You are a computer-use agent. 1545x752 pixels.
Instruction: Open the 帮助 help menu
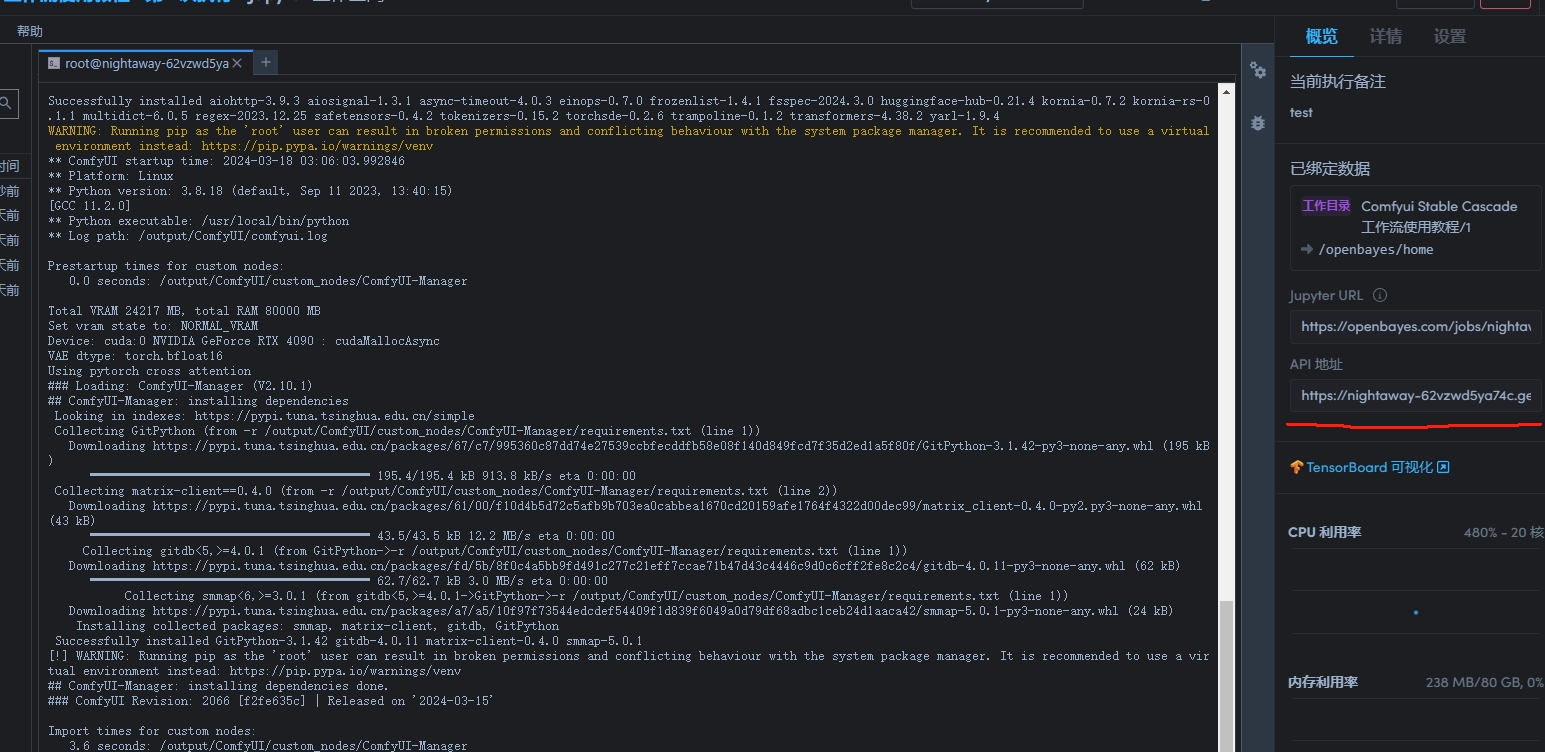click(30, 32)
